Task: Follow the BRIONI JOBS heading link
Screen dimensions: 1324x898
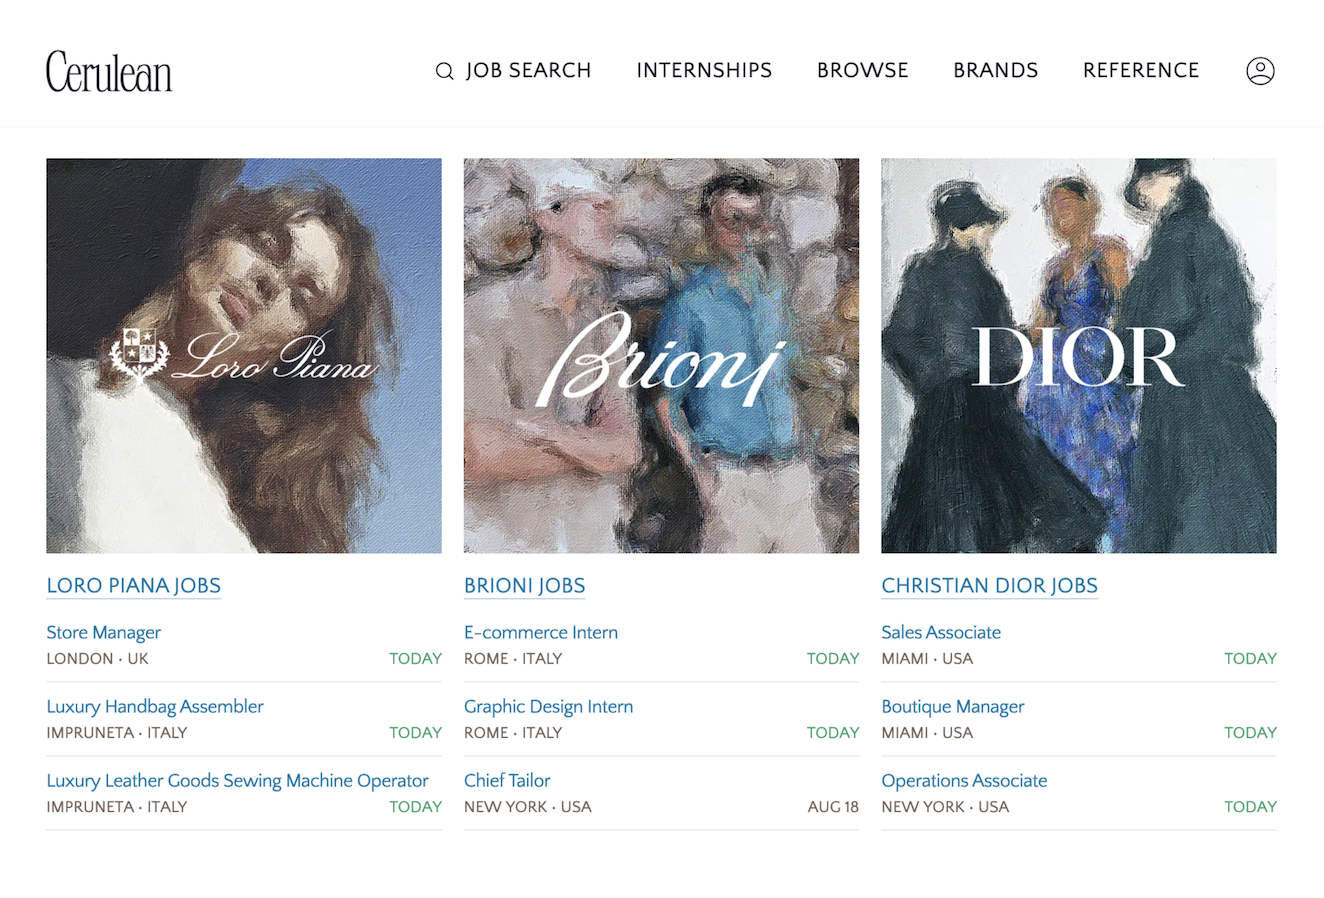Action: (525, 586)
